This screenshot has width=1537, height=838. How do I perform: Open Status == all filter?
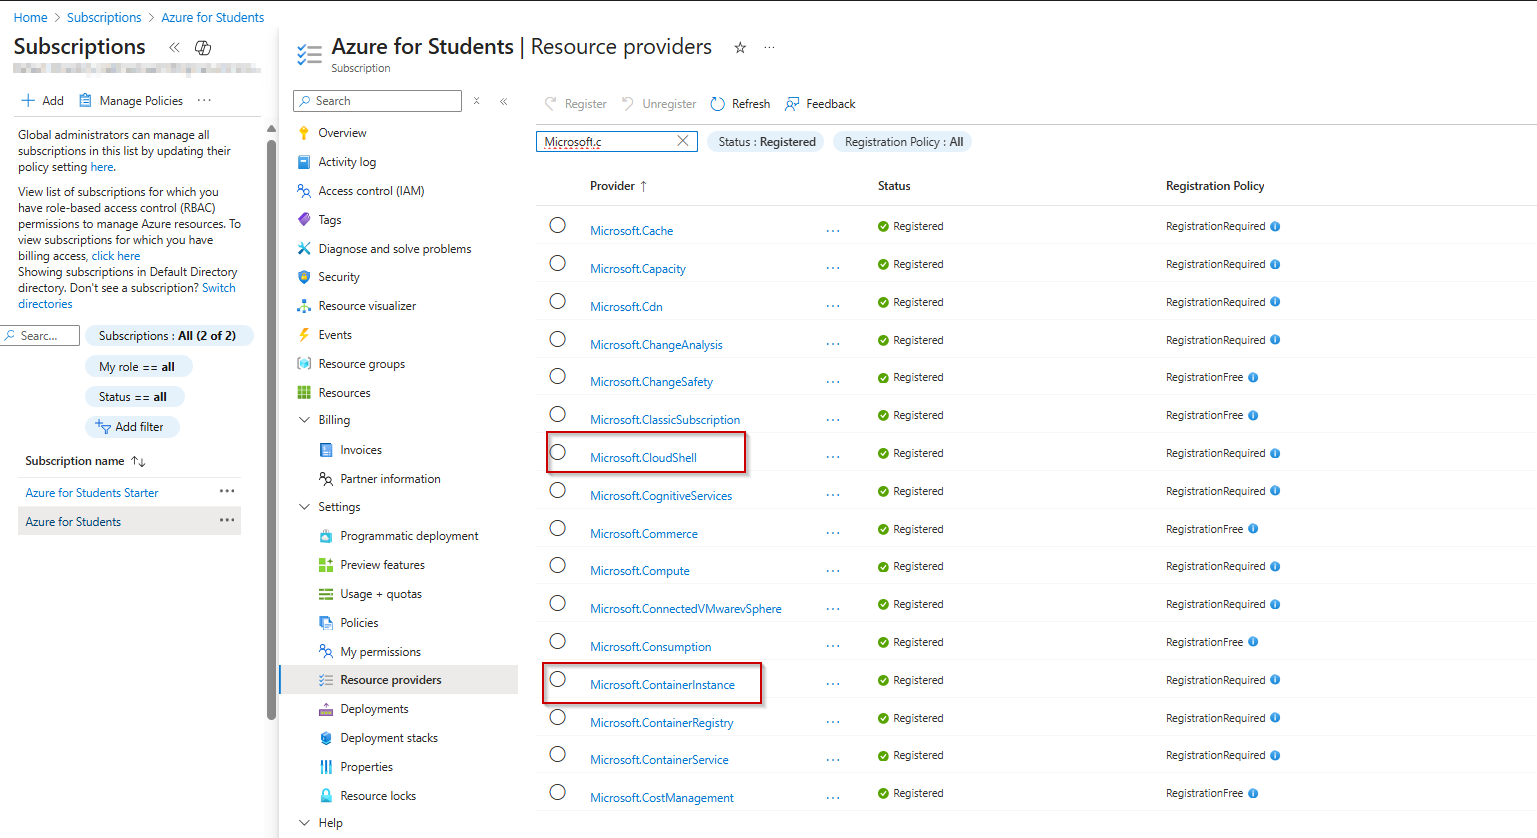point(133,397)
